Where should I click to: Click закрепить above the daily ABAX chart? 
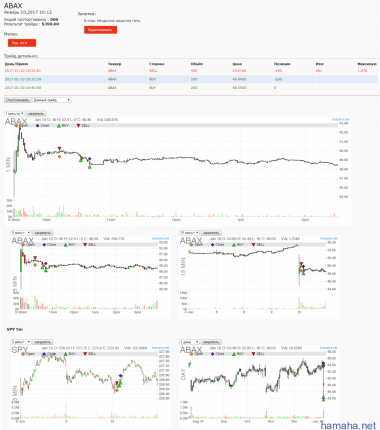(x=211, y=342)
